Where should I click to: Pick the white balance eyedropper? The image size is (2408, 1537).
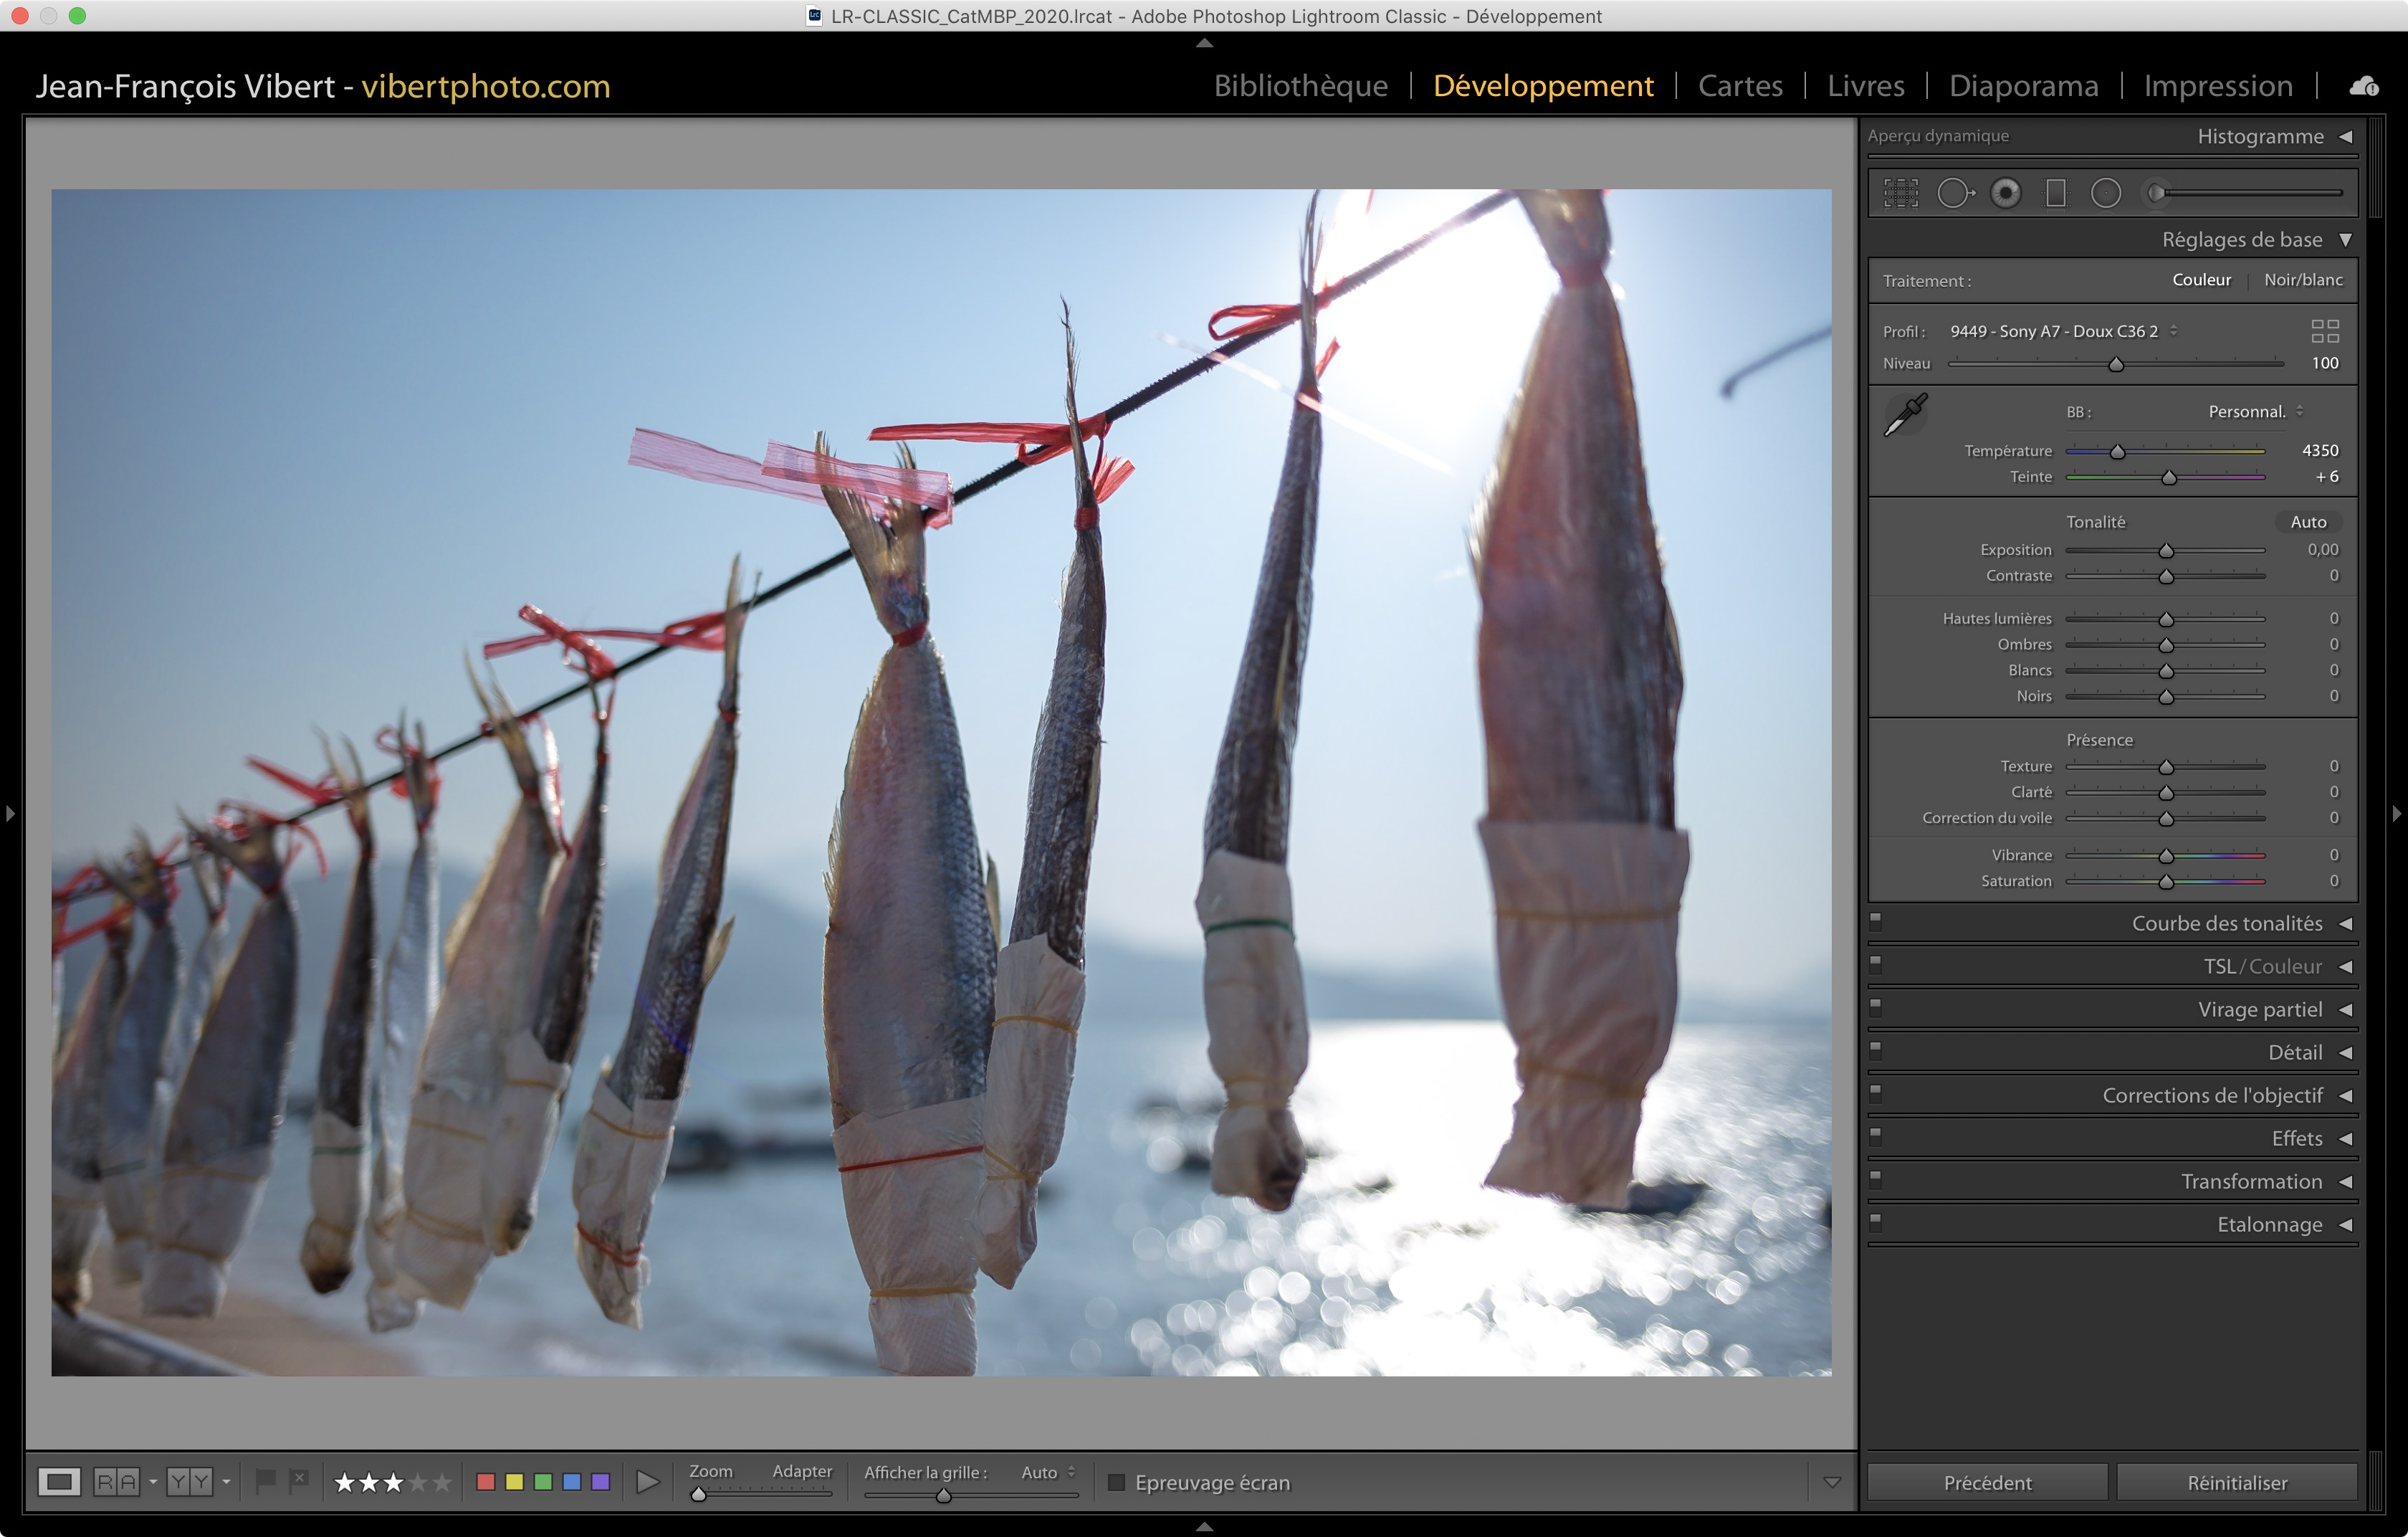[1905, 414]
